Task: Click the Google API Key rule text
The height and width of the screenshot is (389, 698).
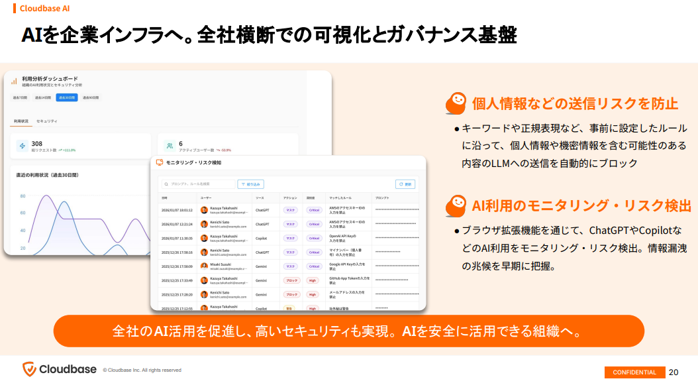Action: [x=348, y=266]
